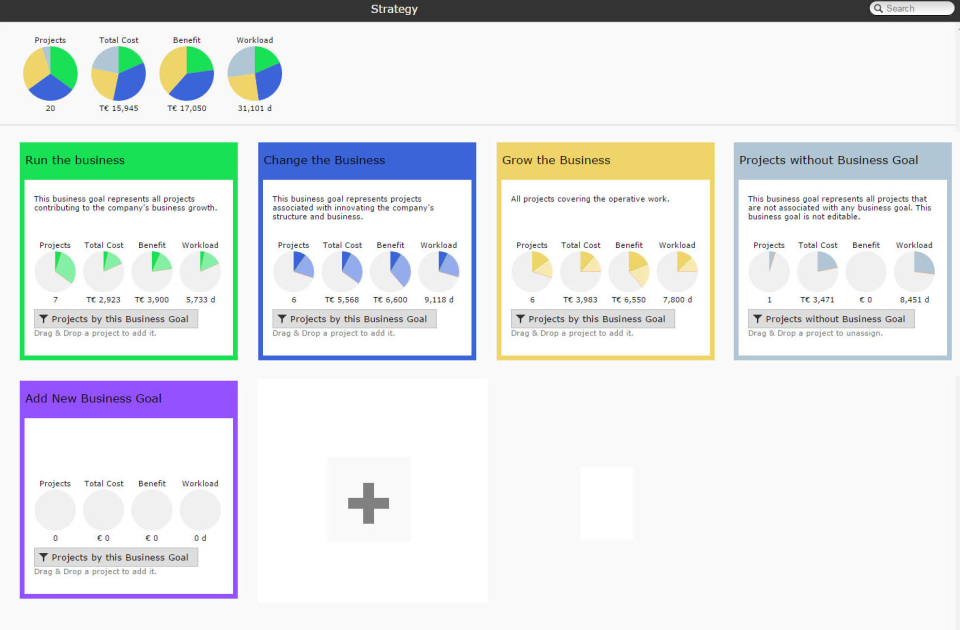The image size is (960, 630).
Task: Click Change the Business Workload pie chart
Action: pos(438,272)
